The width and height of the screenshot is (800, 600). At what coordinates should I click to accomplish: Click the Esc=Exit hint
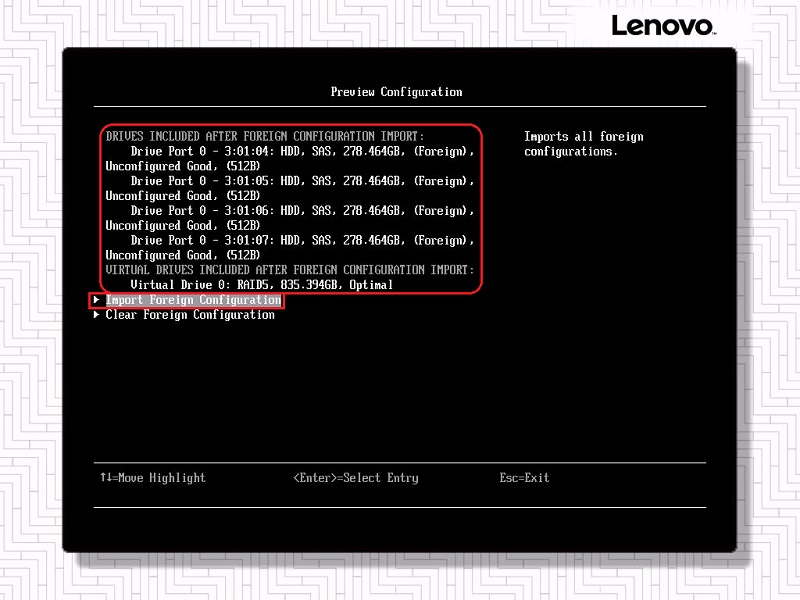pos(524,478)
